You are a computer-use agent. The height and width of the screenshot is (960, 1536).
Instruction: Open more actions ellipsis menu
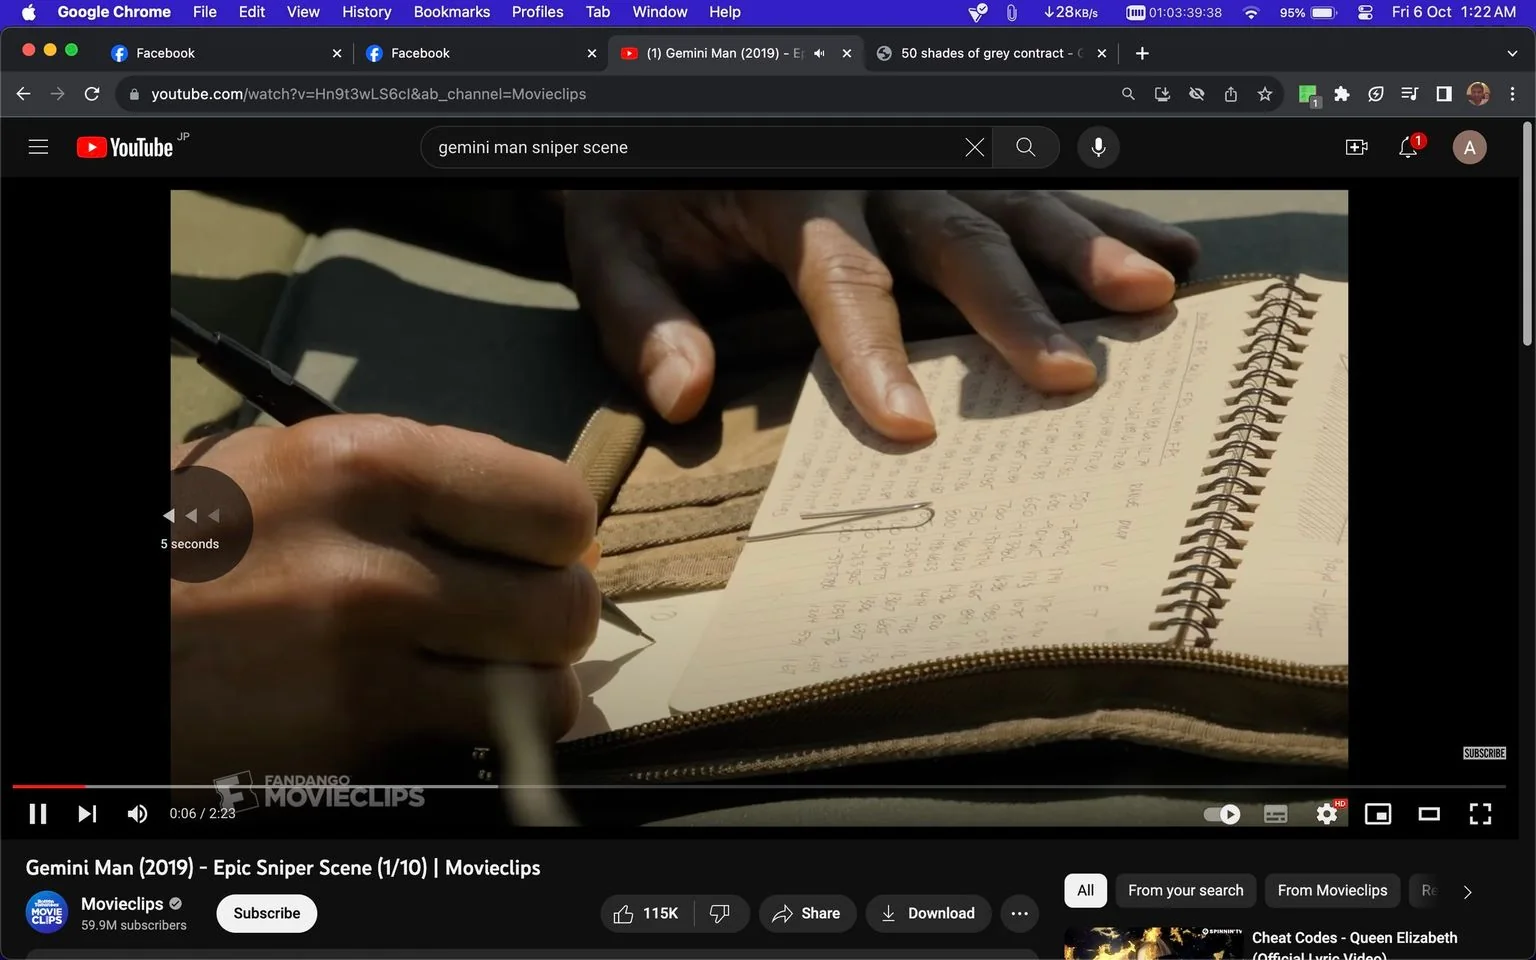1019,913
